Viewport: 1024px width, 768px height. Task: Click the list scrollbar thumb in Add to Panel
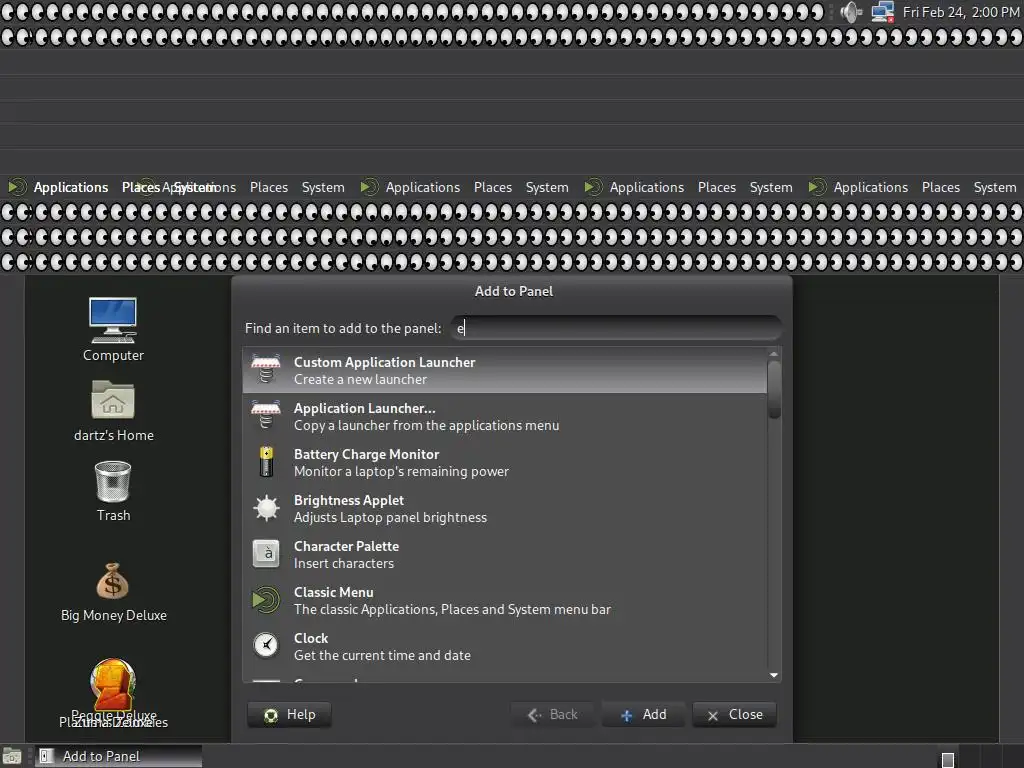click(775, 389)
